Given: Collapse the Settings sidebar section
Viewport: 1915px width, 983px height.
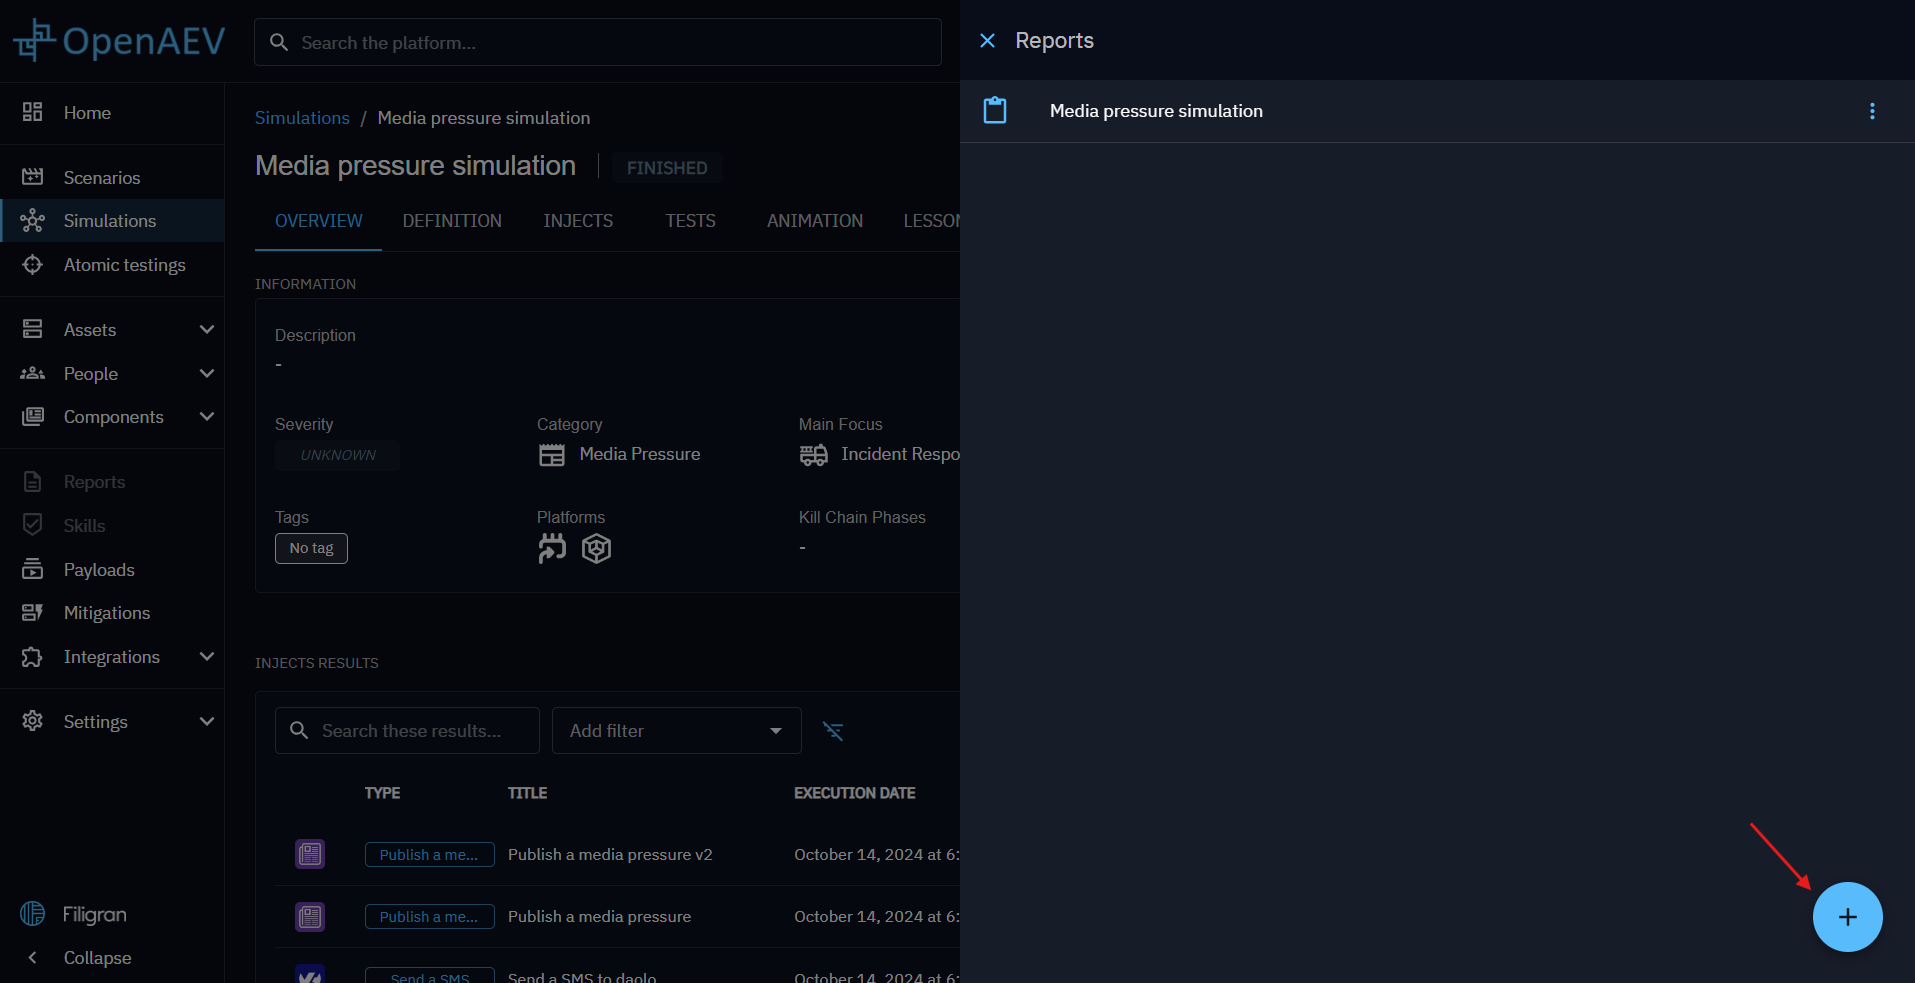Looking at the screenshot, I should click(x=206, y=721).
